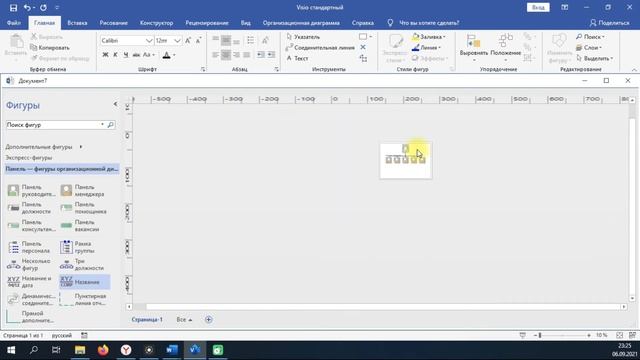Click the bullet list icon
Image resolution: width=640 pixels, height=360 pixels.
[x=250, y=40]
